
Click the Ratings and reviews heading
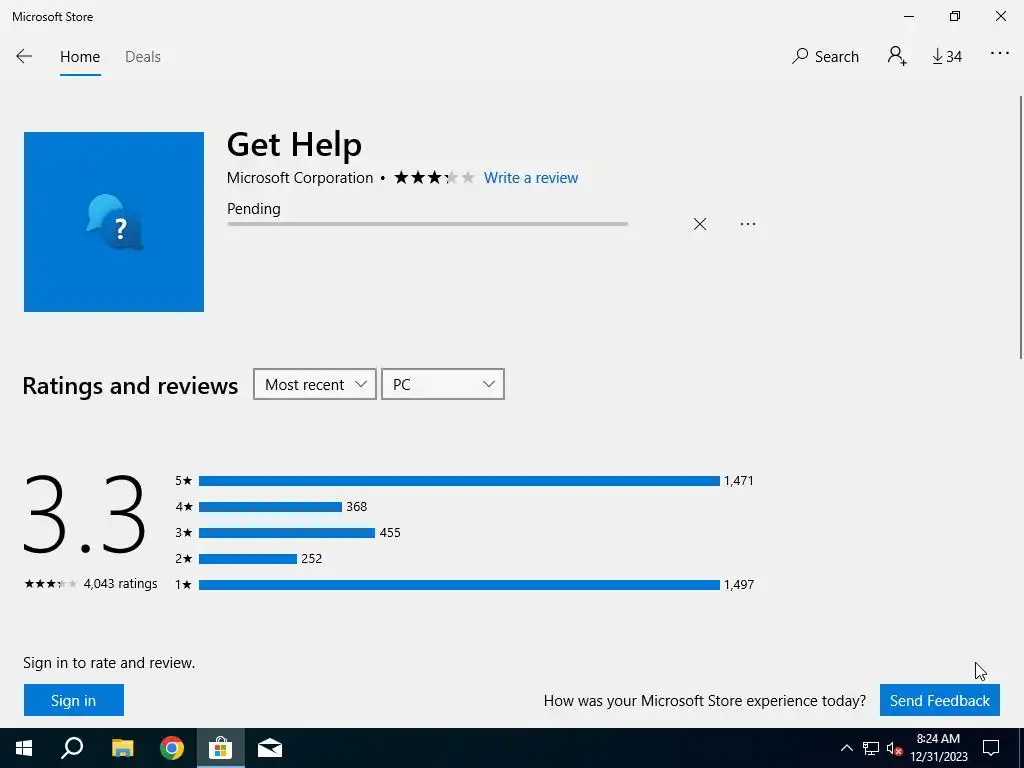click(x=130, y=385)
